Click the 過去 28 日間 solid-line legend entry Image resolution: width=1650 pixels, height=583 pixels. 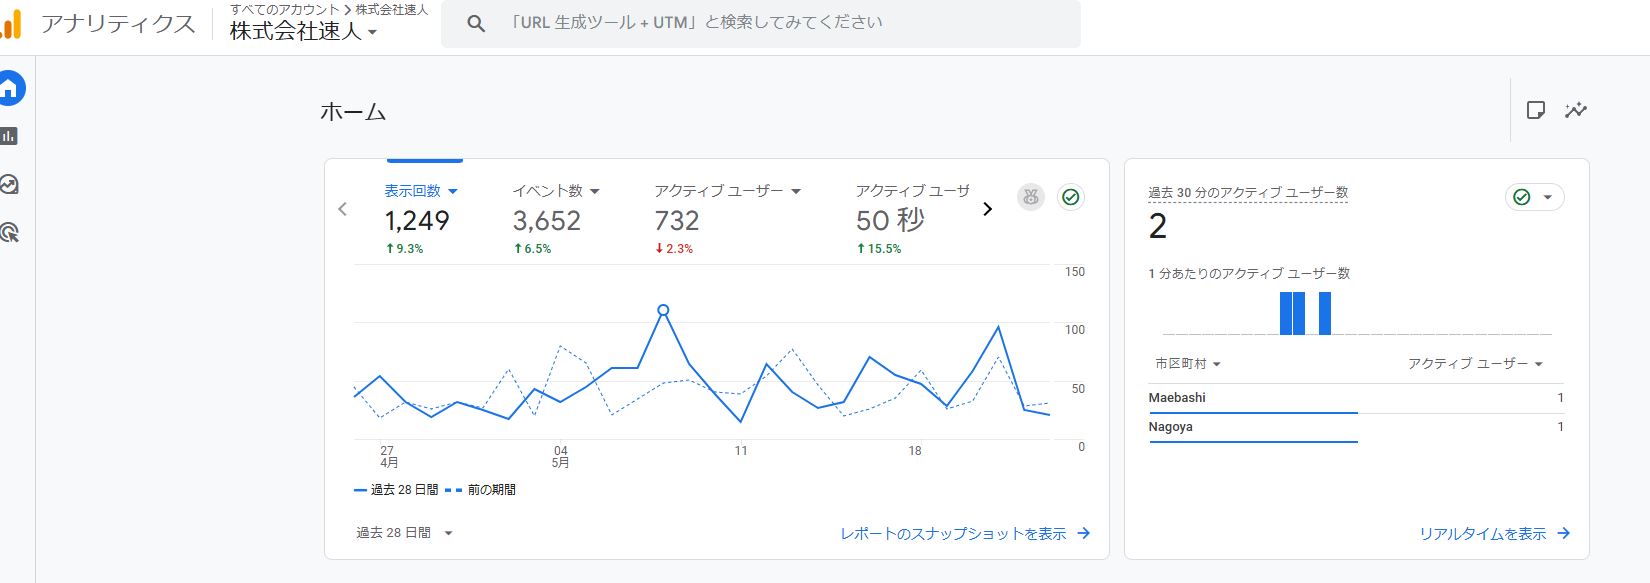(396, 490)
